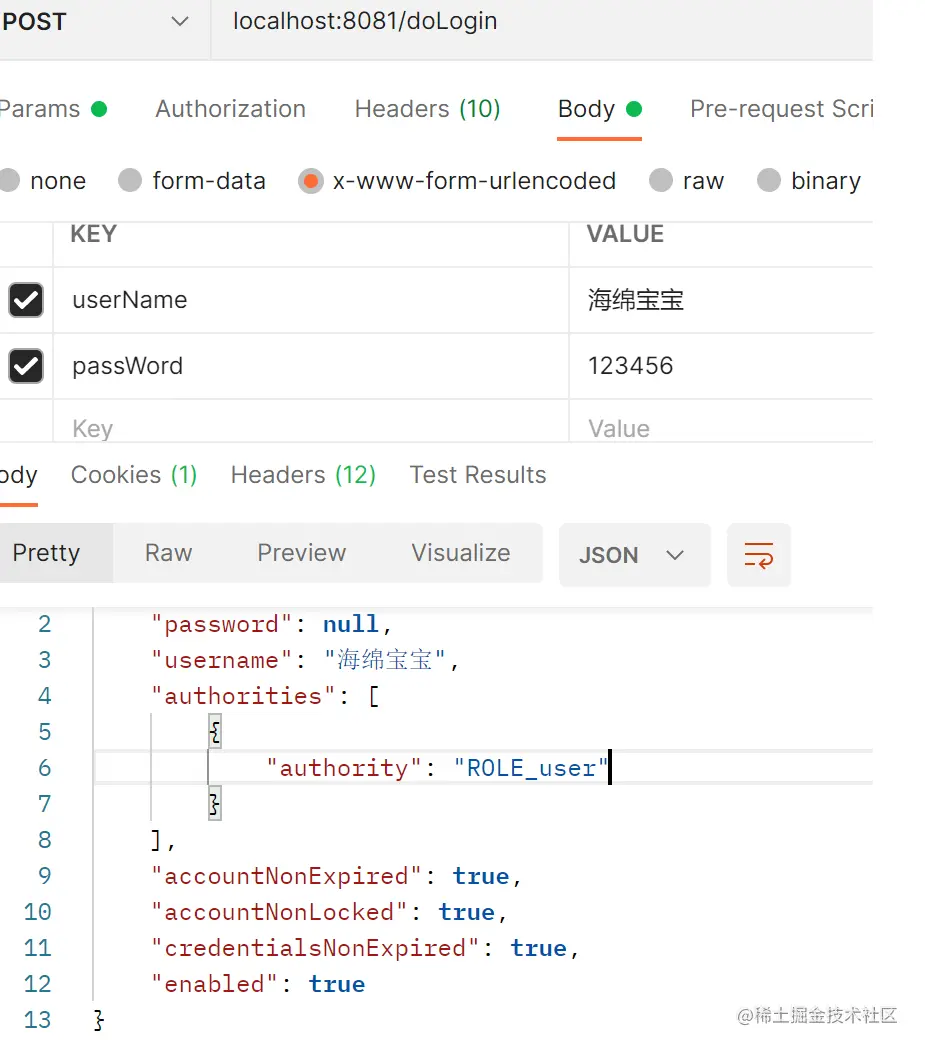Switch to the Authorization tab

tap(230, 109)
